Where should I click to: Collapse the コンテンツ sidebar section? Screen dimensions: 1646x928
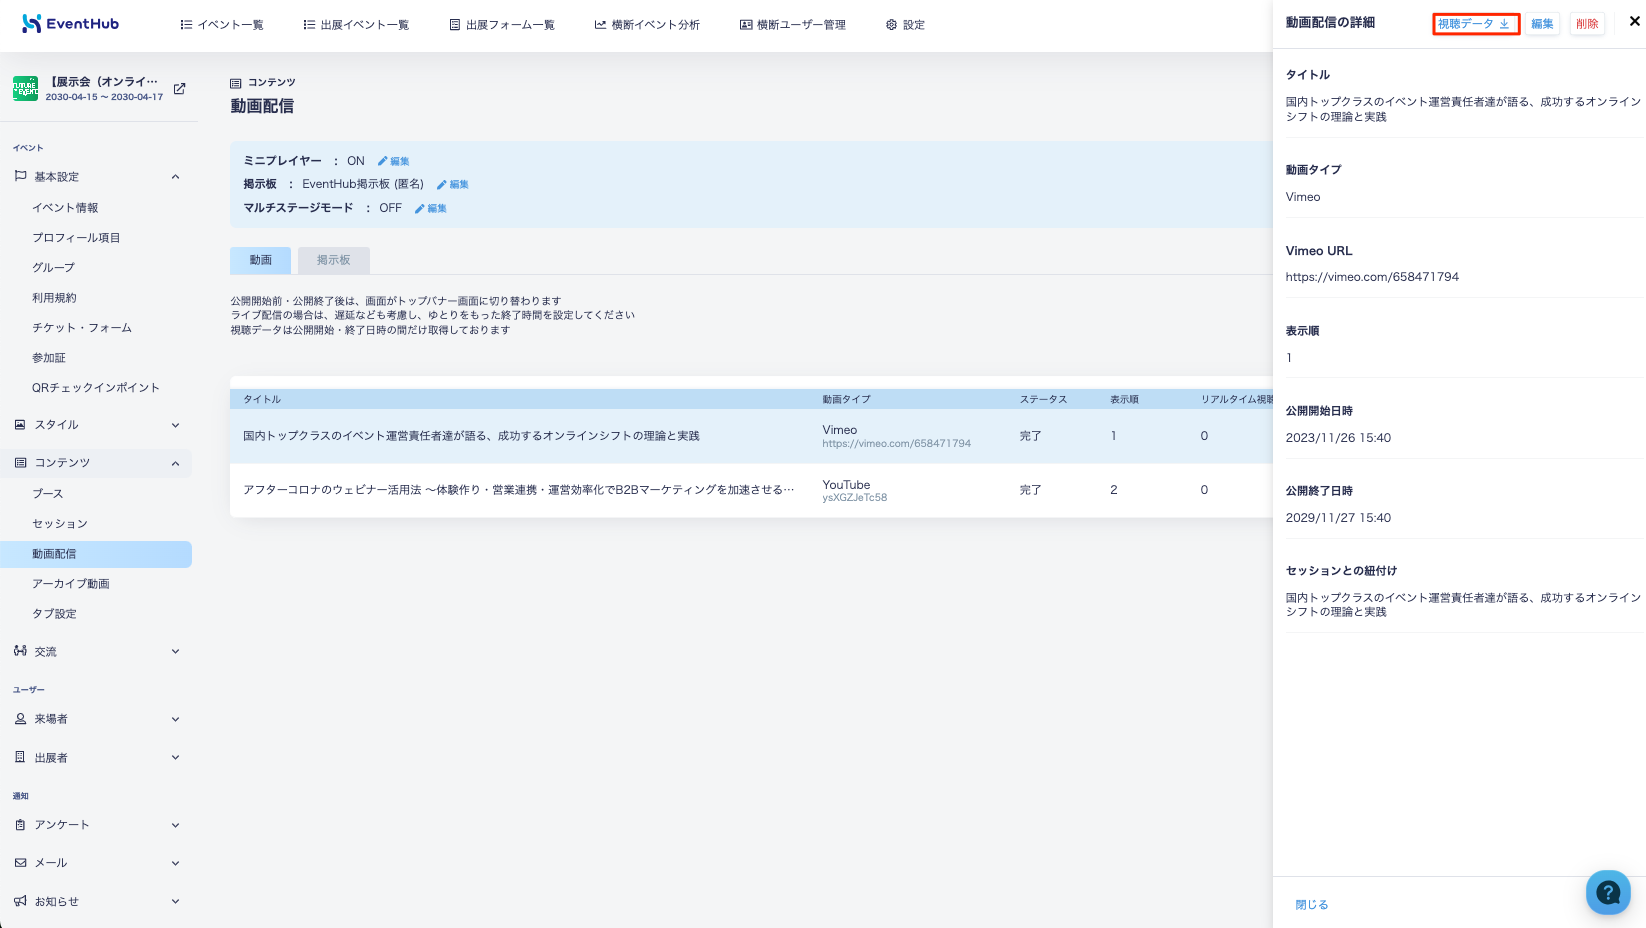point(96,463)
